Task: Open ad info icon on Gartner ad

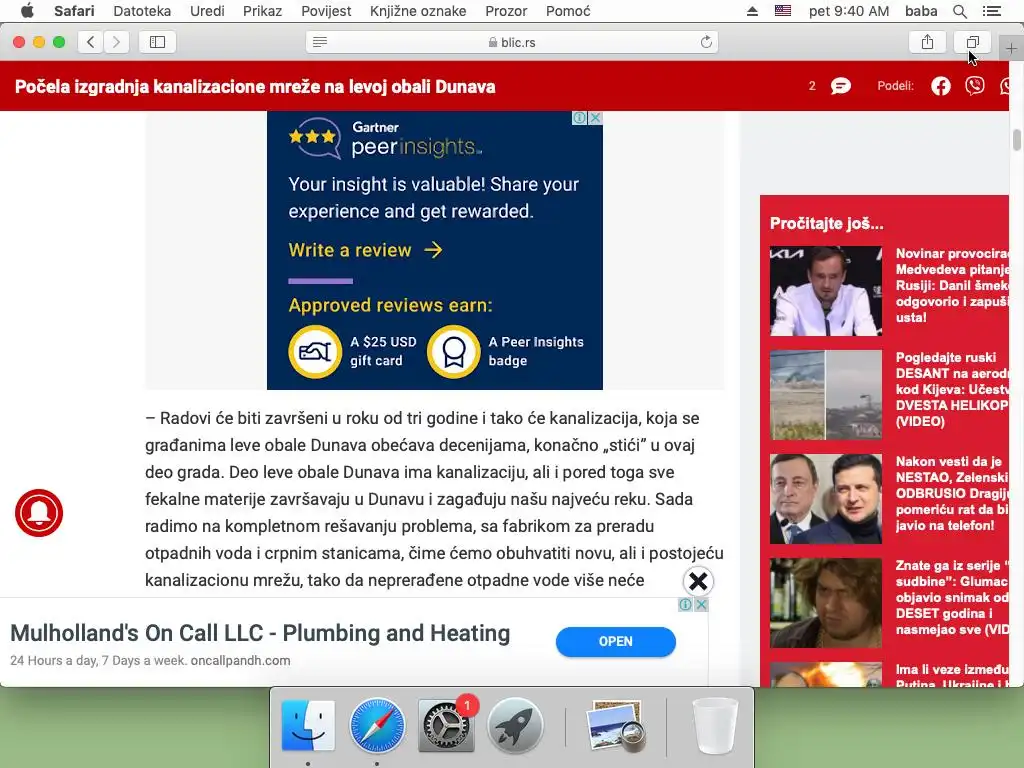Action: [x=579, y=118]
